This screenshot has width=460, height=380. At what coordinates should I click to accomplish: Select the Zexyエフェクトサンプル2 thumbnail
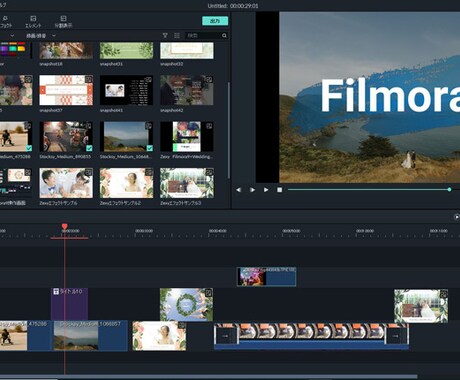click(x=126, y=183)
